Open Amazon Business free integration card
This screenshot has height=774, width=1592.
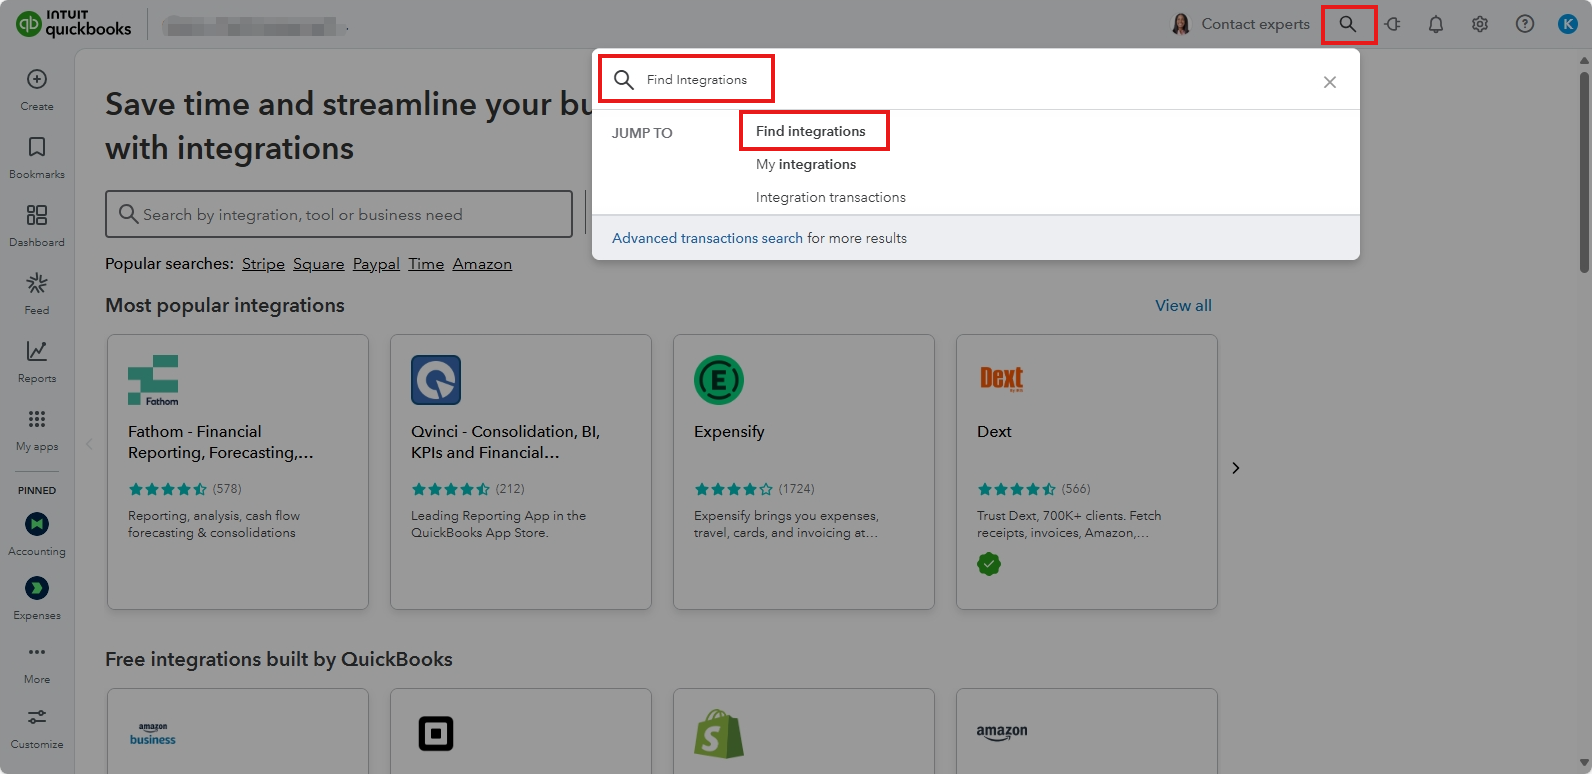pyautogui.click(x=238, y=731)
